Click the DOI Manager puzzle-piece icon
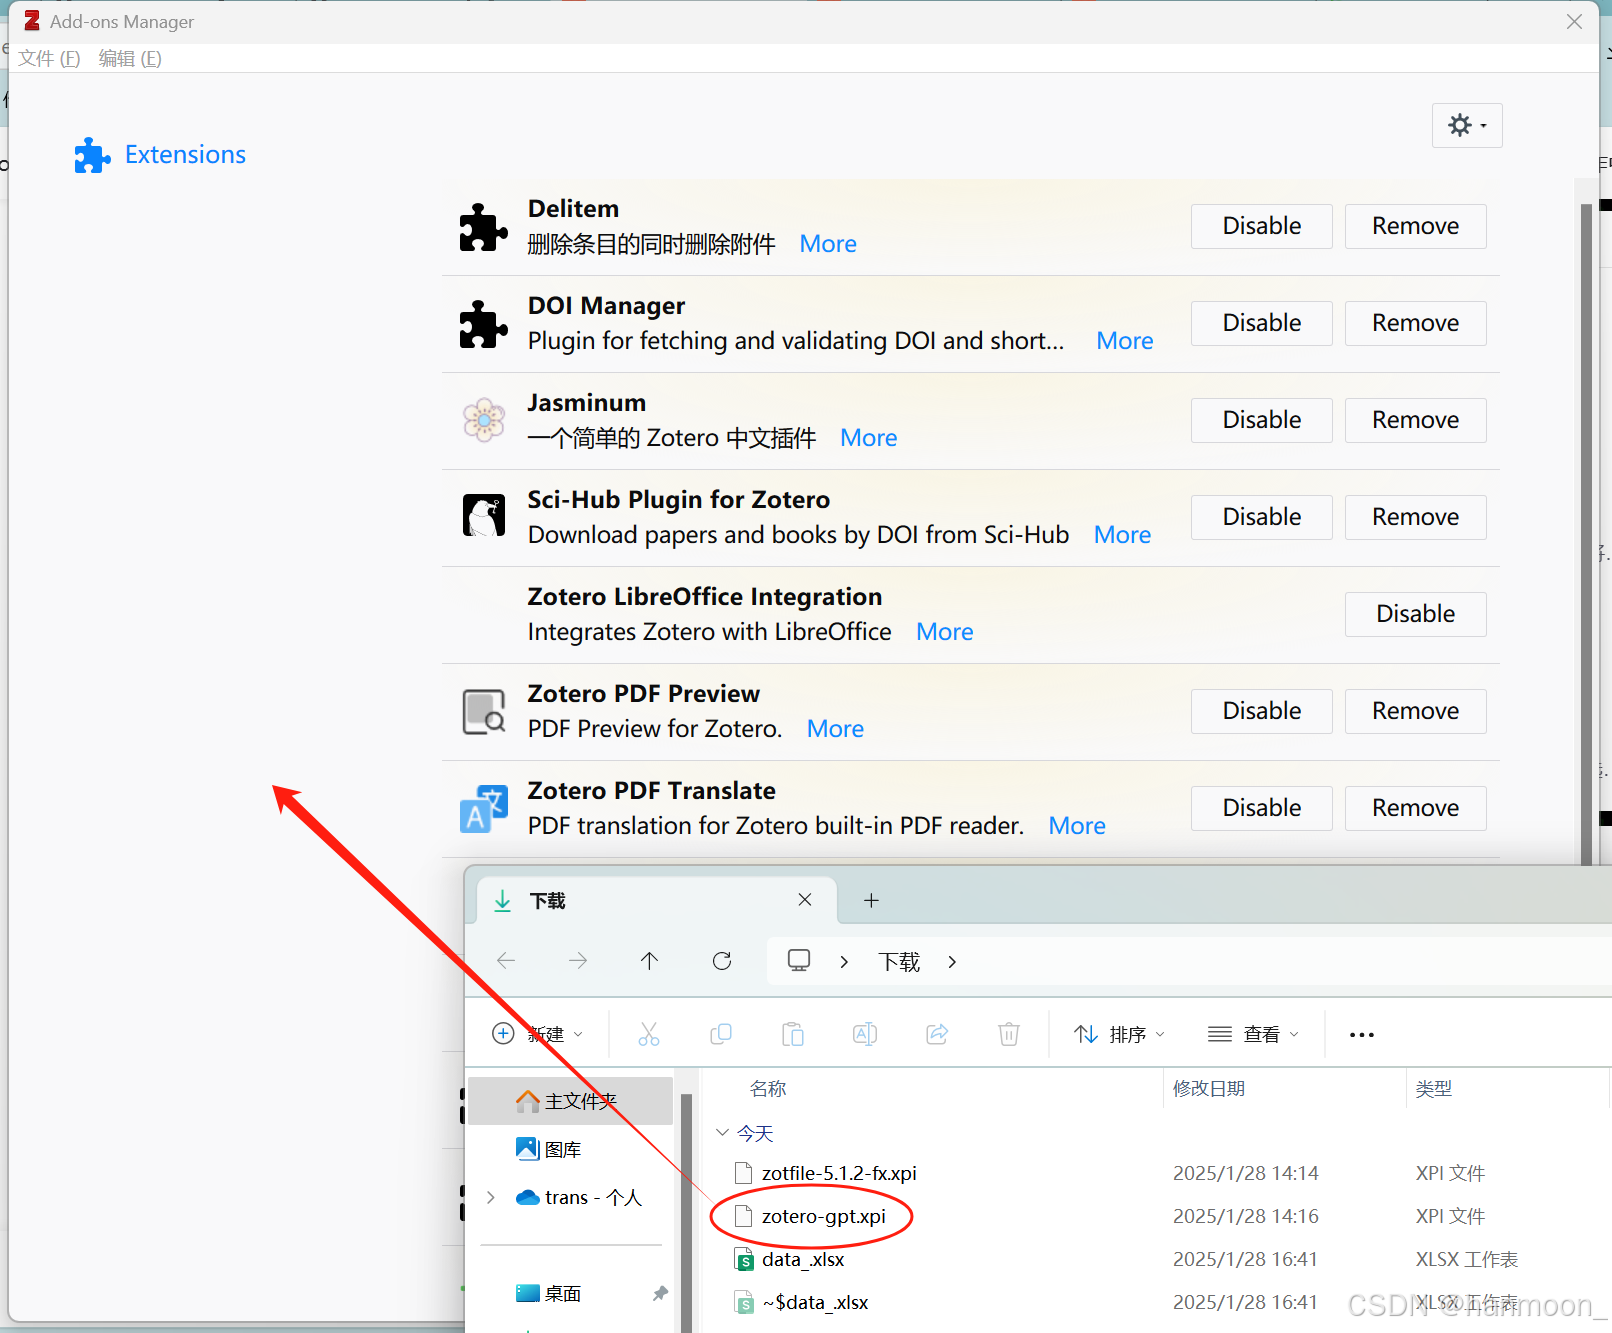This screenshot has height=1333, width=1612. [484, 324]
